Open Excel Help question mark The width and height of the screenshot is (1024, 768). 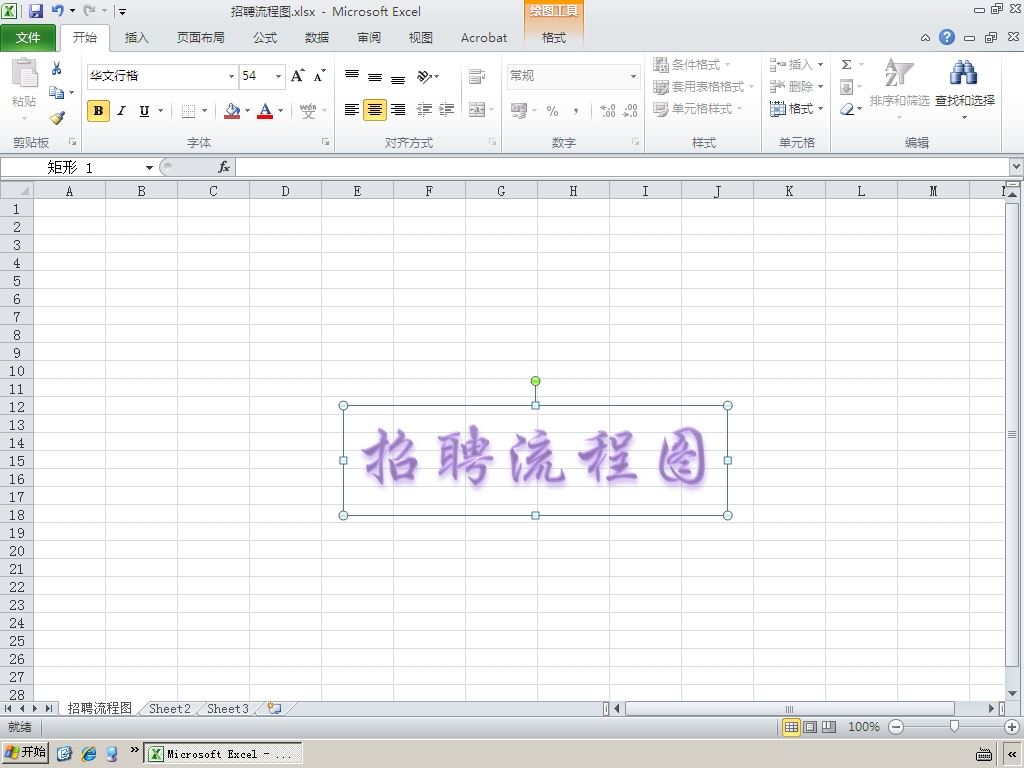tap(947, 37)
